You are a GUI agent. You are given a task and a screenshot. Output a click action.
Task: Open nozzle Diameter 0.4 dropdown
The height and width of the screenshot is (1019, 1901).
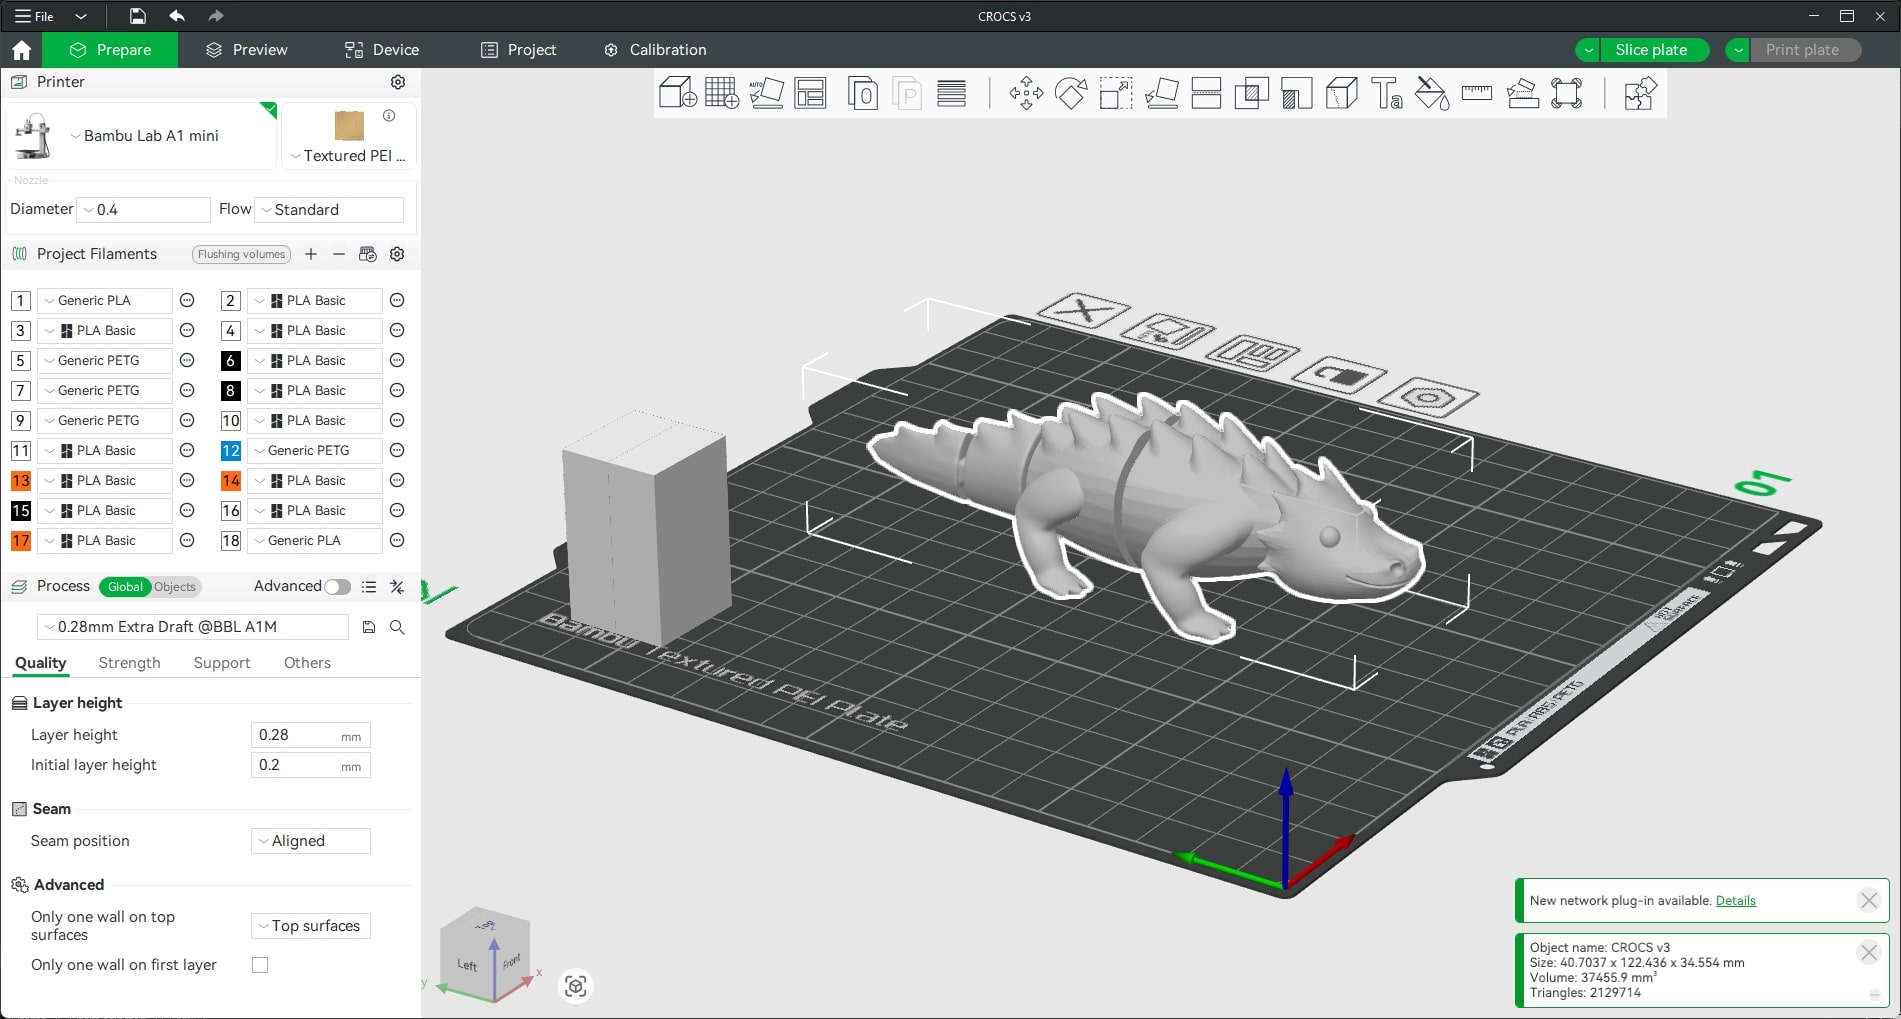tap(143, 210)
